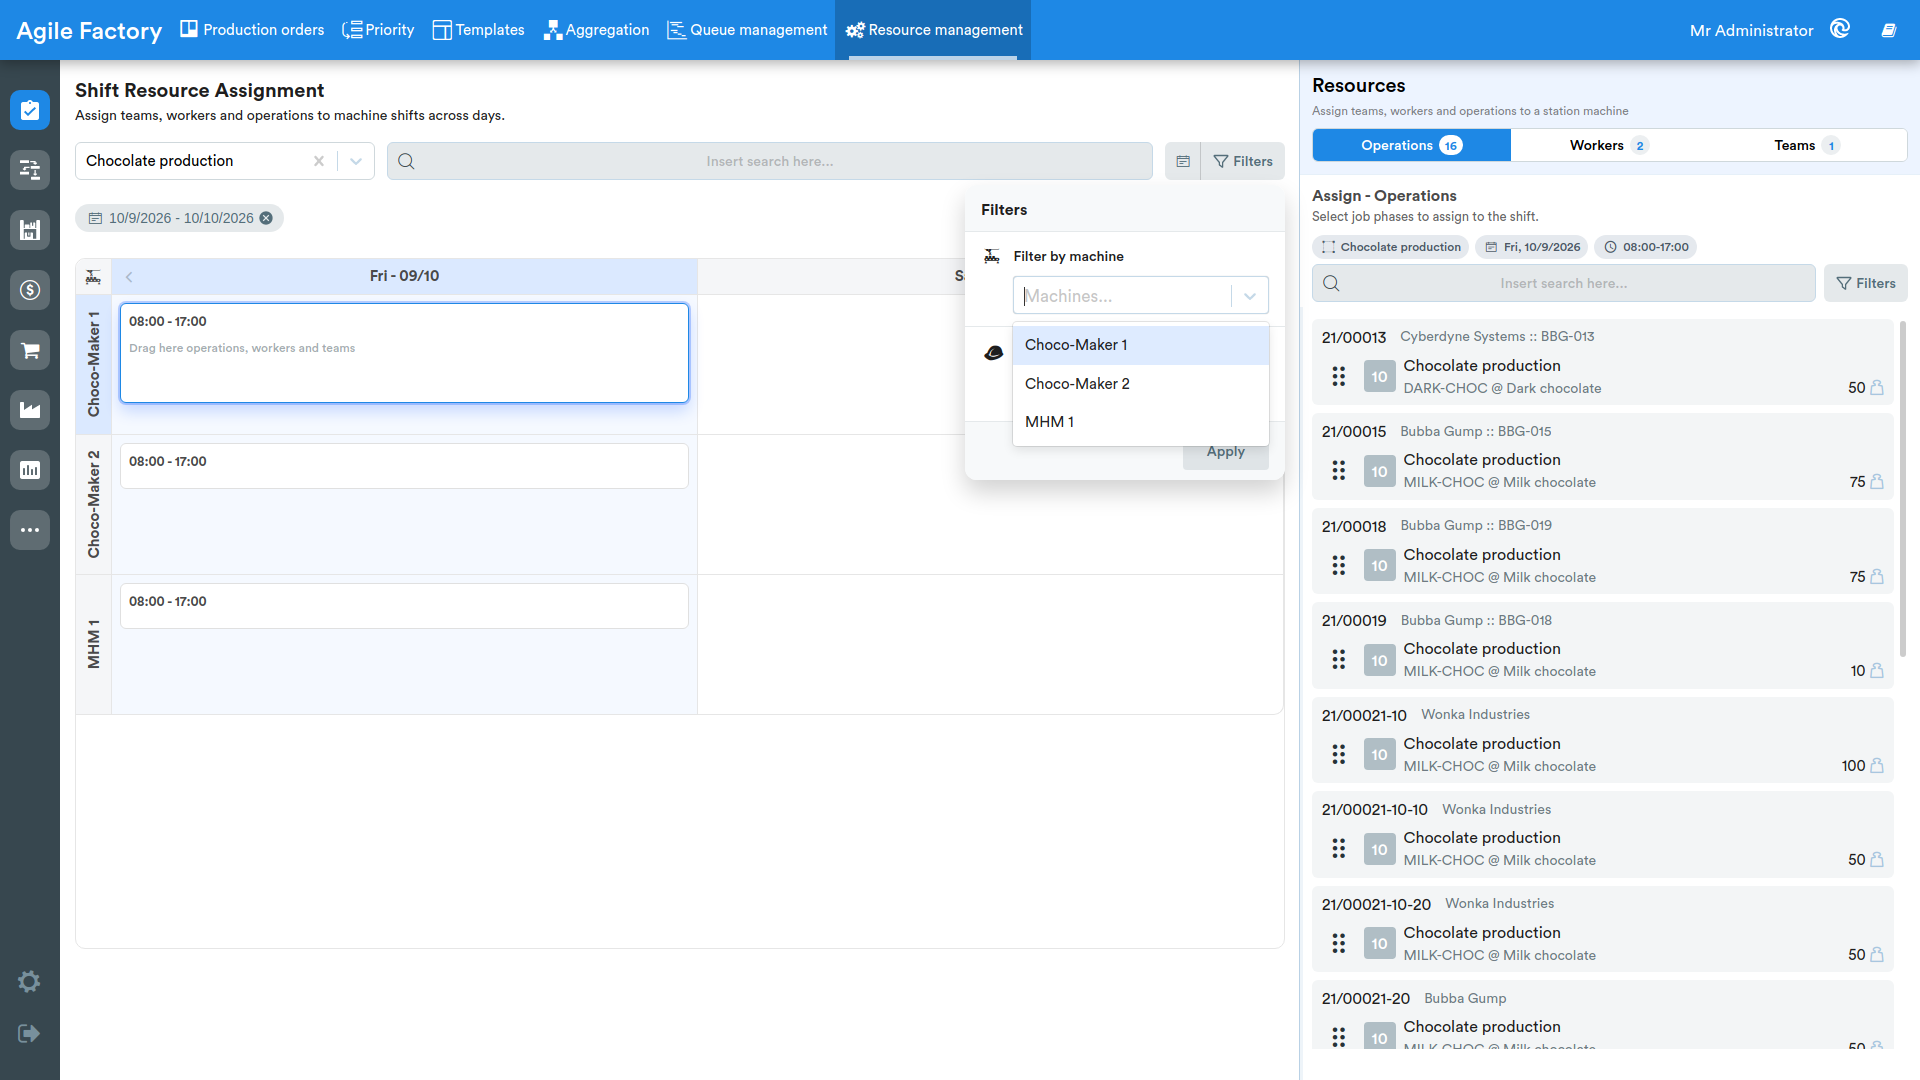This screenshot has height=1080, width=1920.
Task: Open settings gear in sidebar
Action: [x=29, y=982]
